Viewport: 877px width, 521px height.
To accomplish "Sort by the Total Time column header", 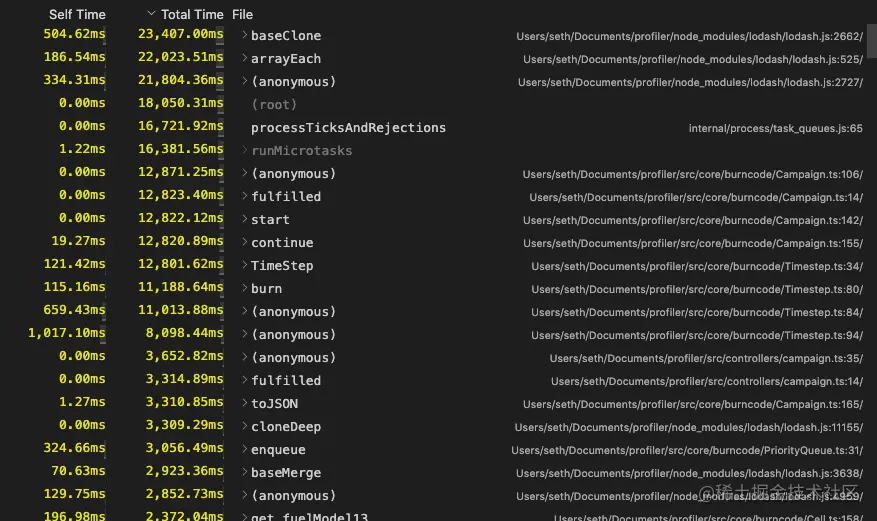I will pyautogui.click(x=192, y=15).
